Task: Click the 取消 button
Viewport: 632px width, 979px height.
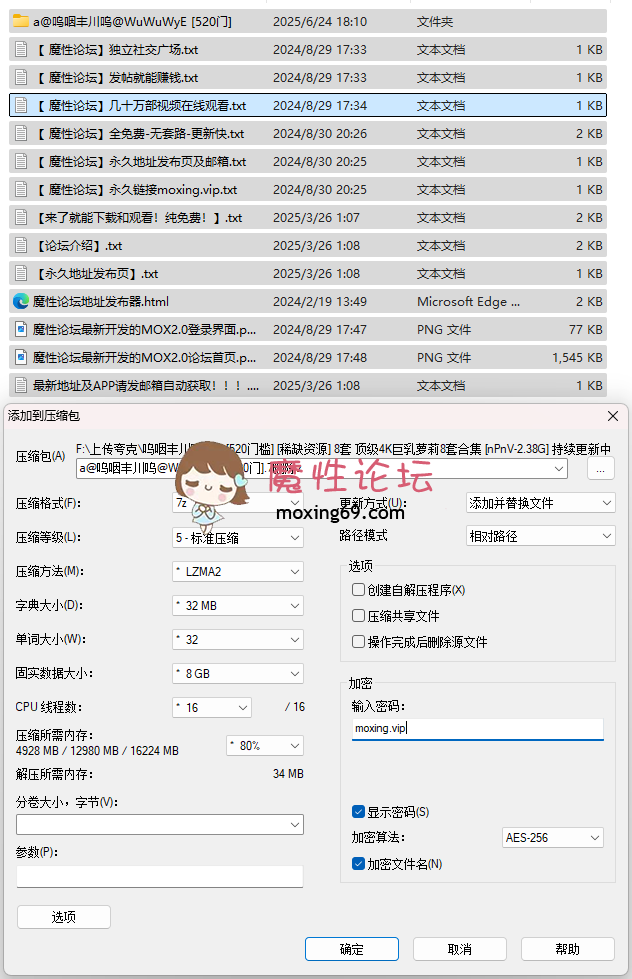Action: (x=460, y=949)
